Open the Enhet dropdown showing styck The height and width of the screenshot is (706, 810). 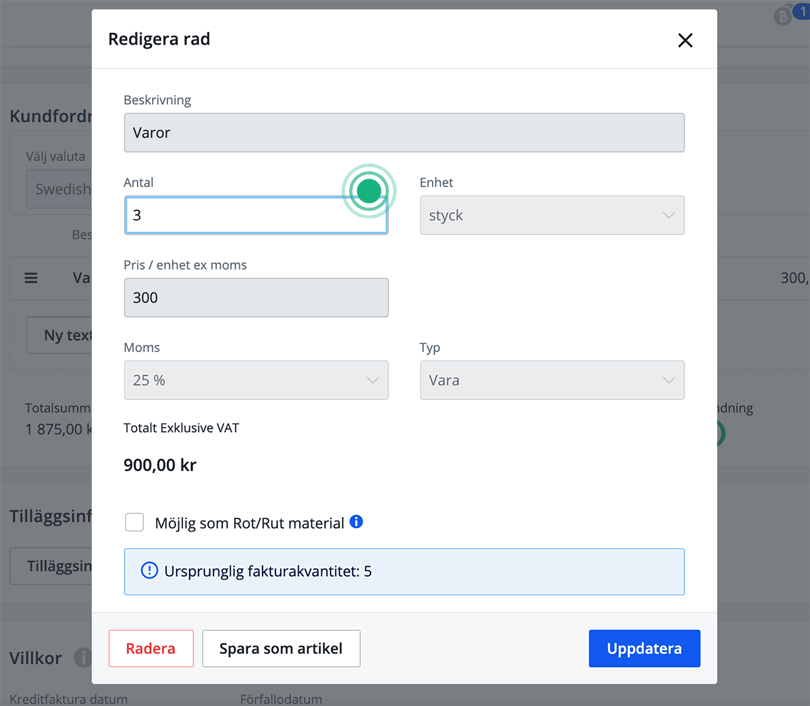(x=551, y=215)
